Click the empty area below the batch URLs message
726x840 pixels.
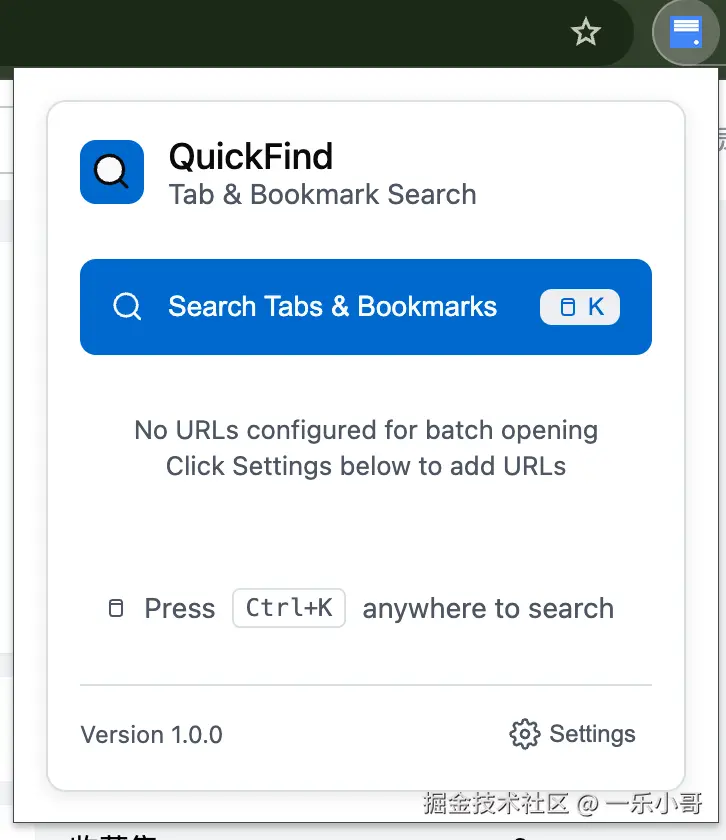tap(366, 530)
